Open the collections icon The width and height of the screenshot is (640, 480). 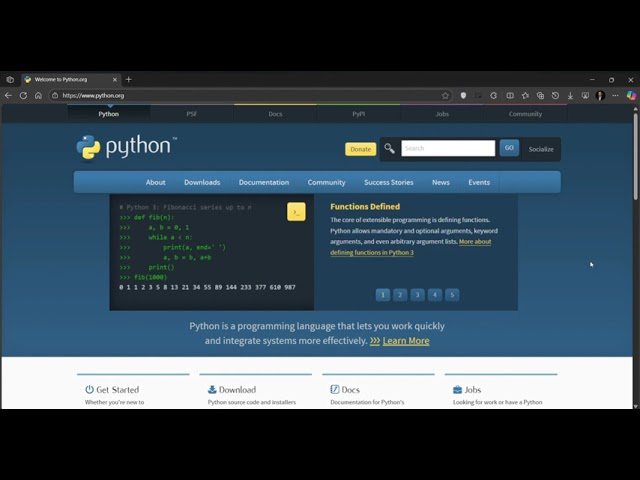click(540, 96)
